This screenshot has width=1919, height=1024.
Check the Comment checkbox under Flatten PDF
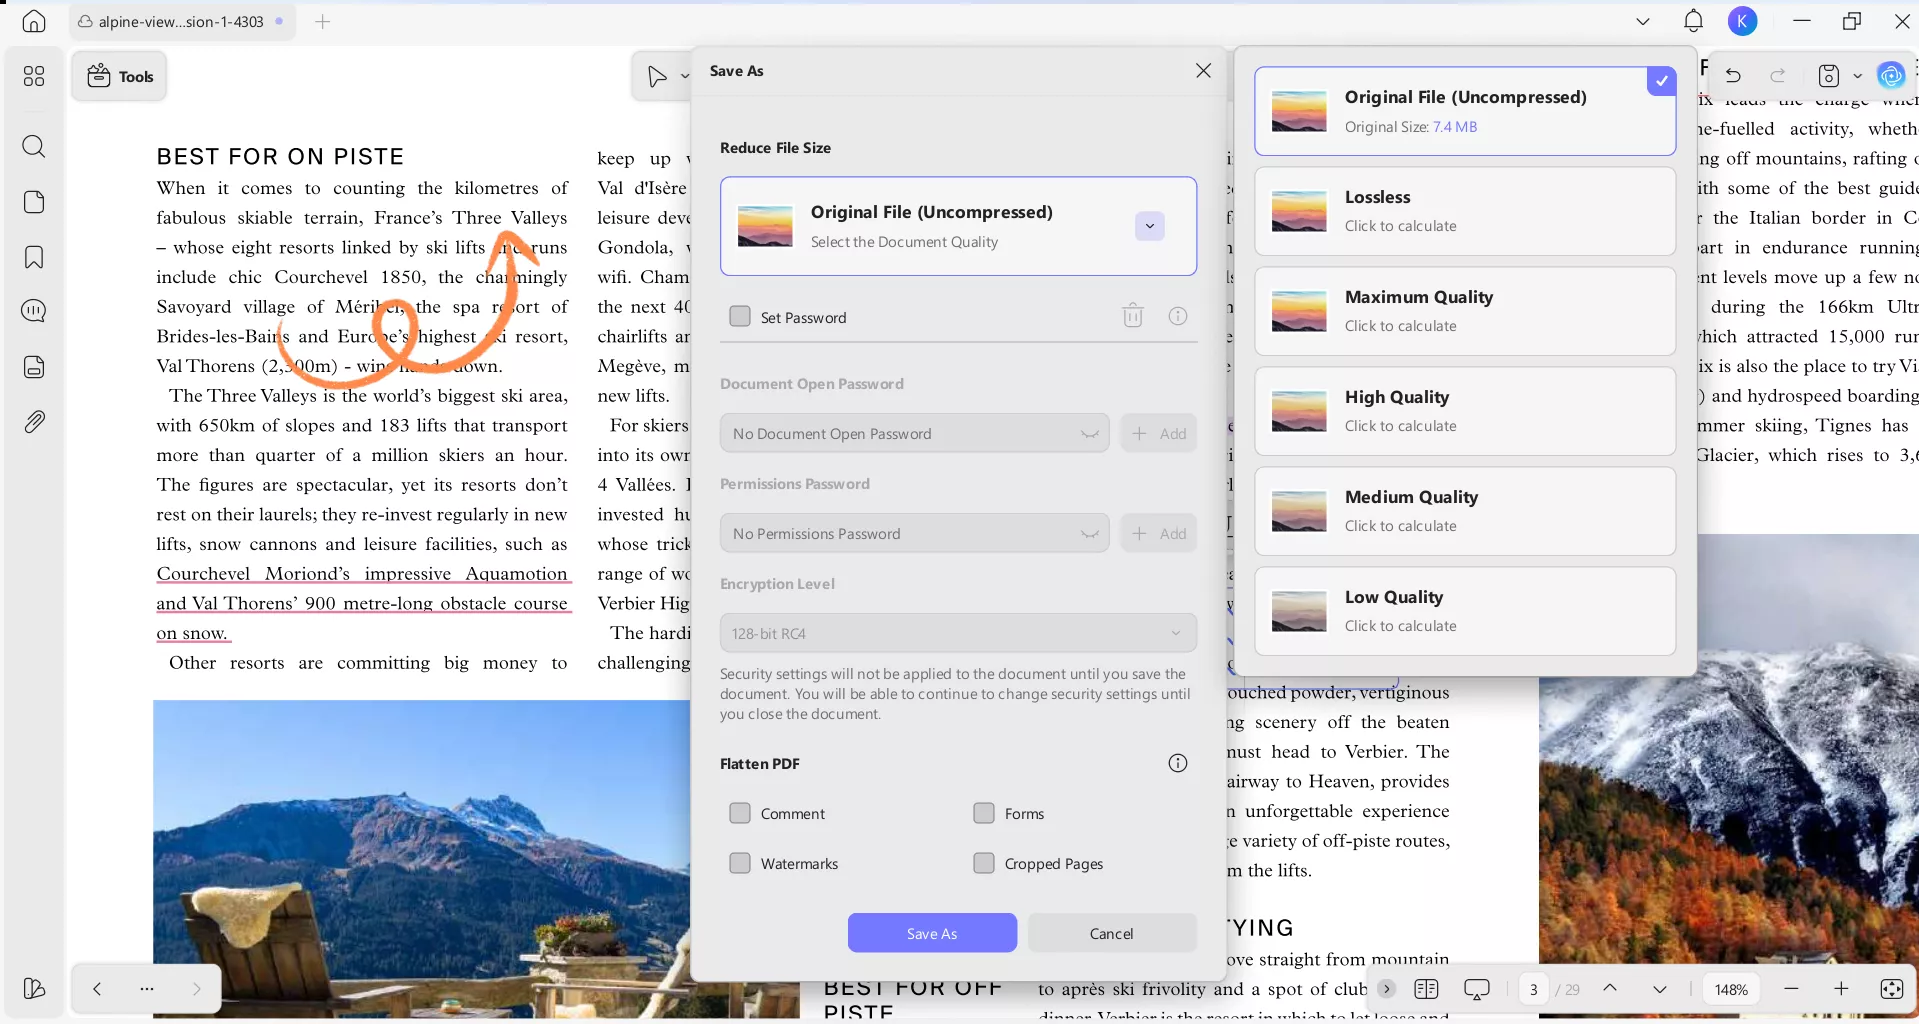740,813
